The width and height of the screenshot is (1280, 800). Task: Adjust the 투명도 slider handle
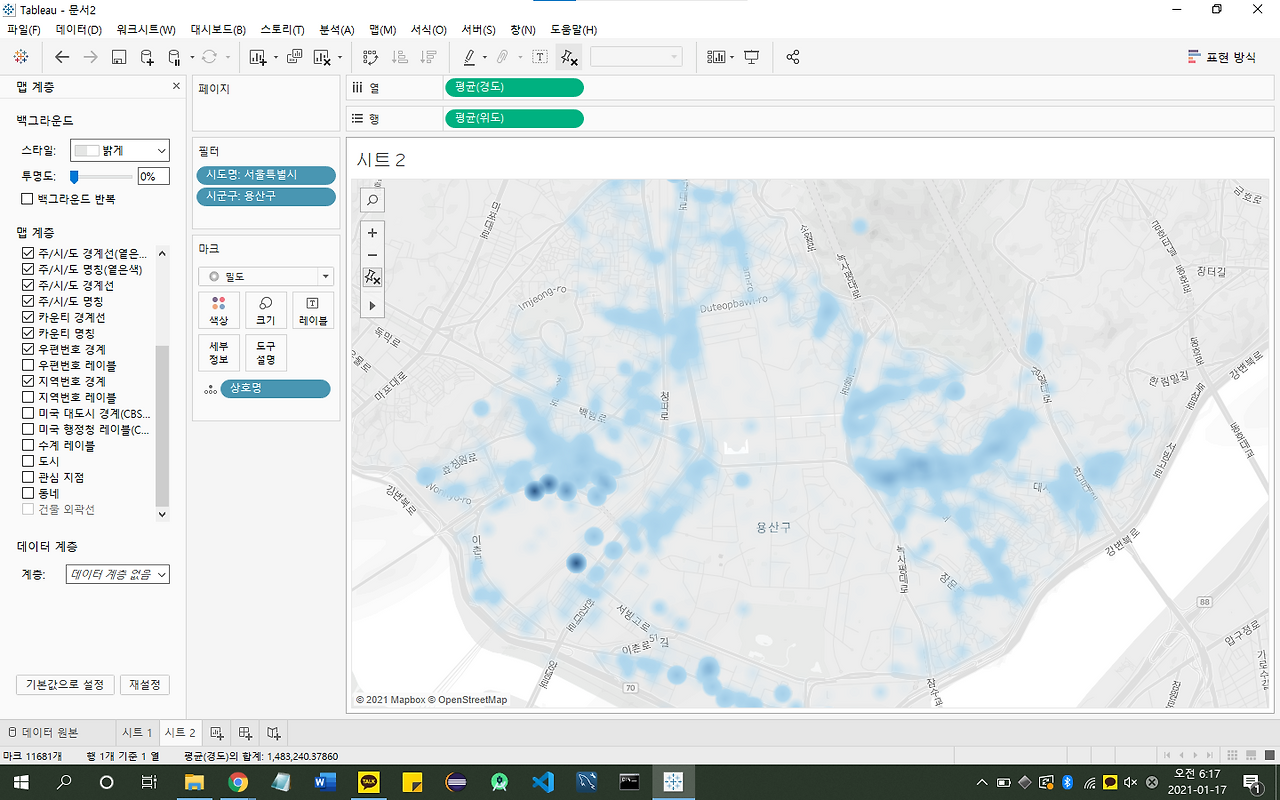coord(74,176)
